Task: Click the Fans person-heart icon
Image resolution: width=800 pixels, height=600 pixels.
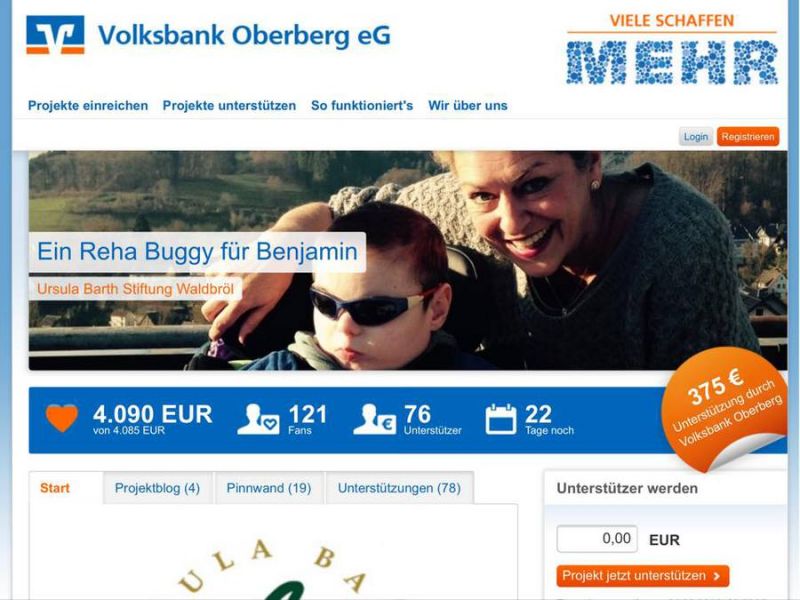Action: tap(258, 419)
